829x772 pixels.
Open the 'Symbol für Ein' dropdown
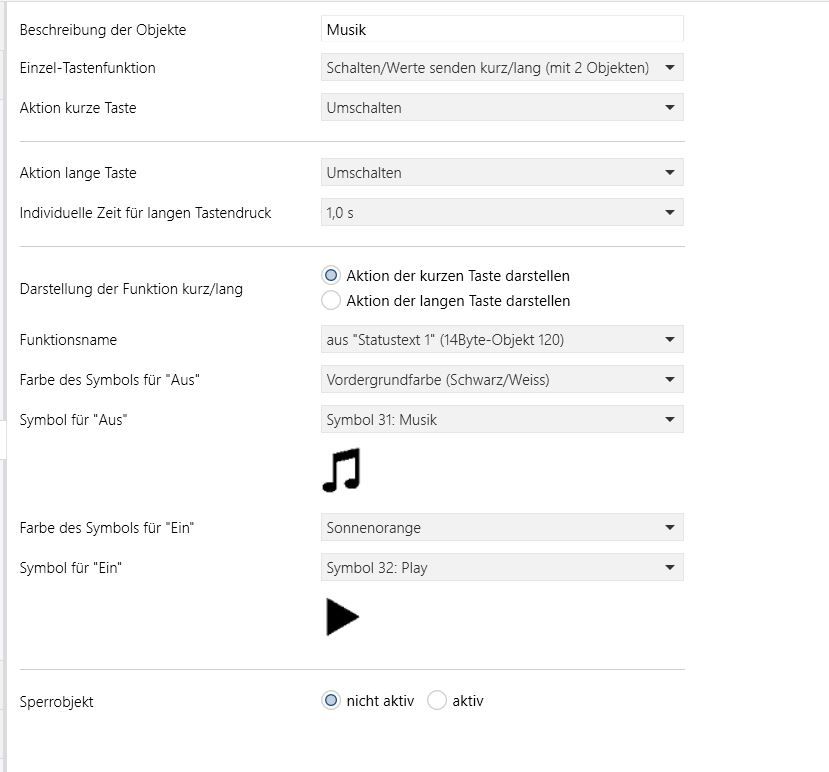(502, 568)
